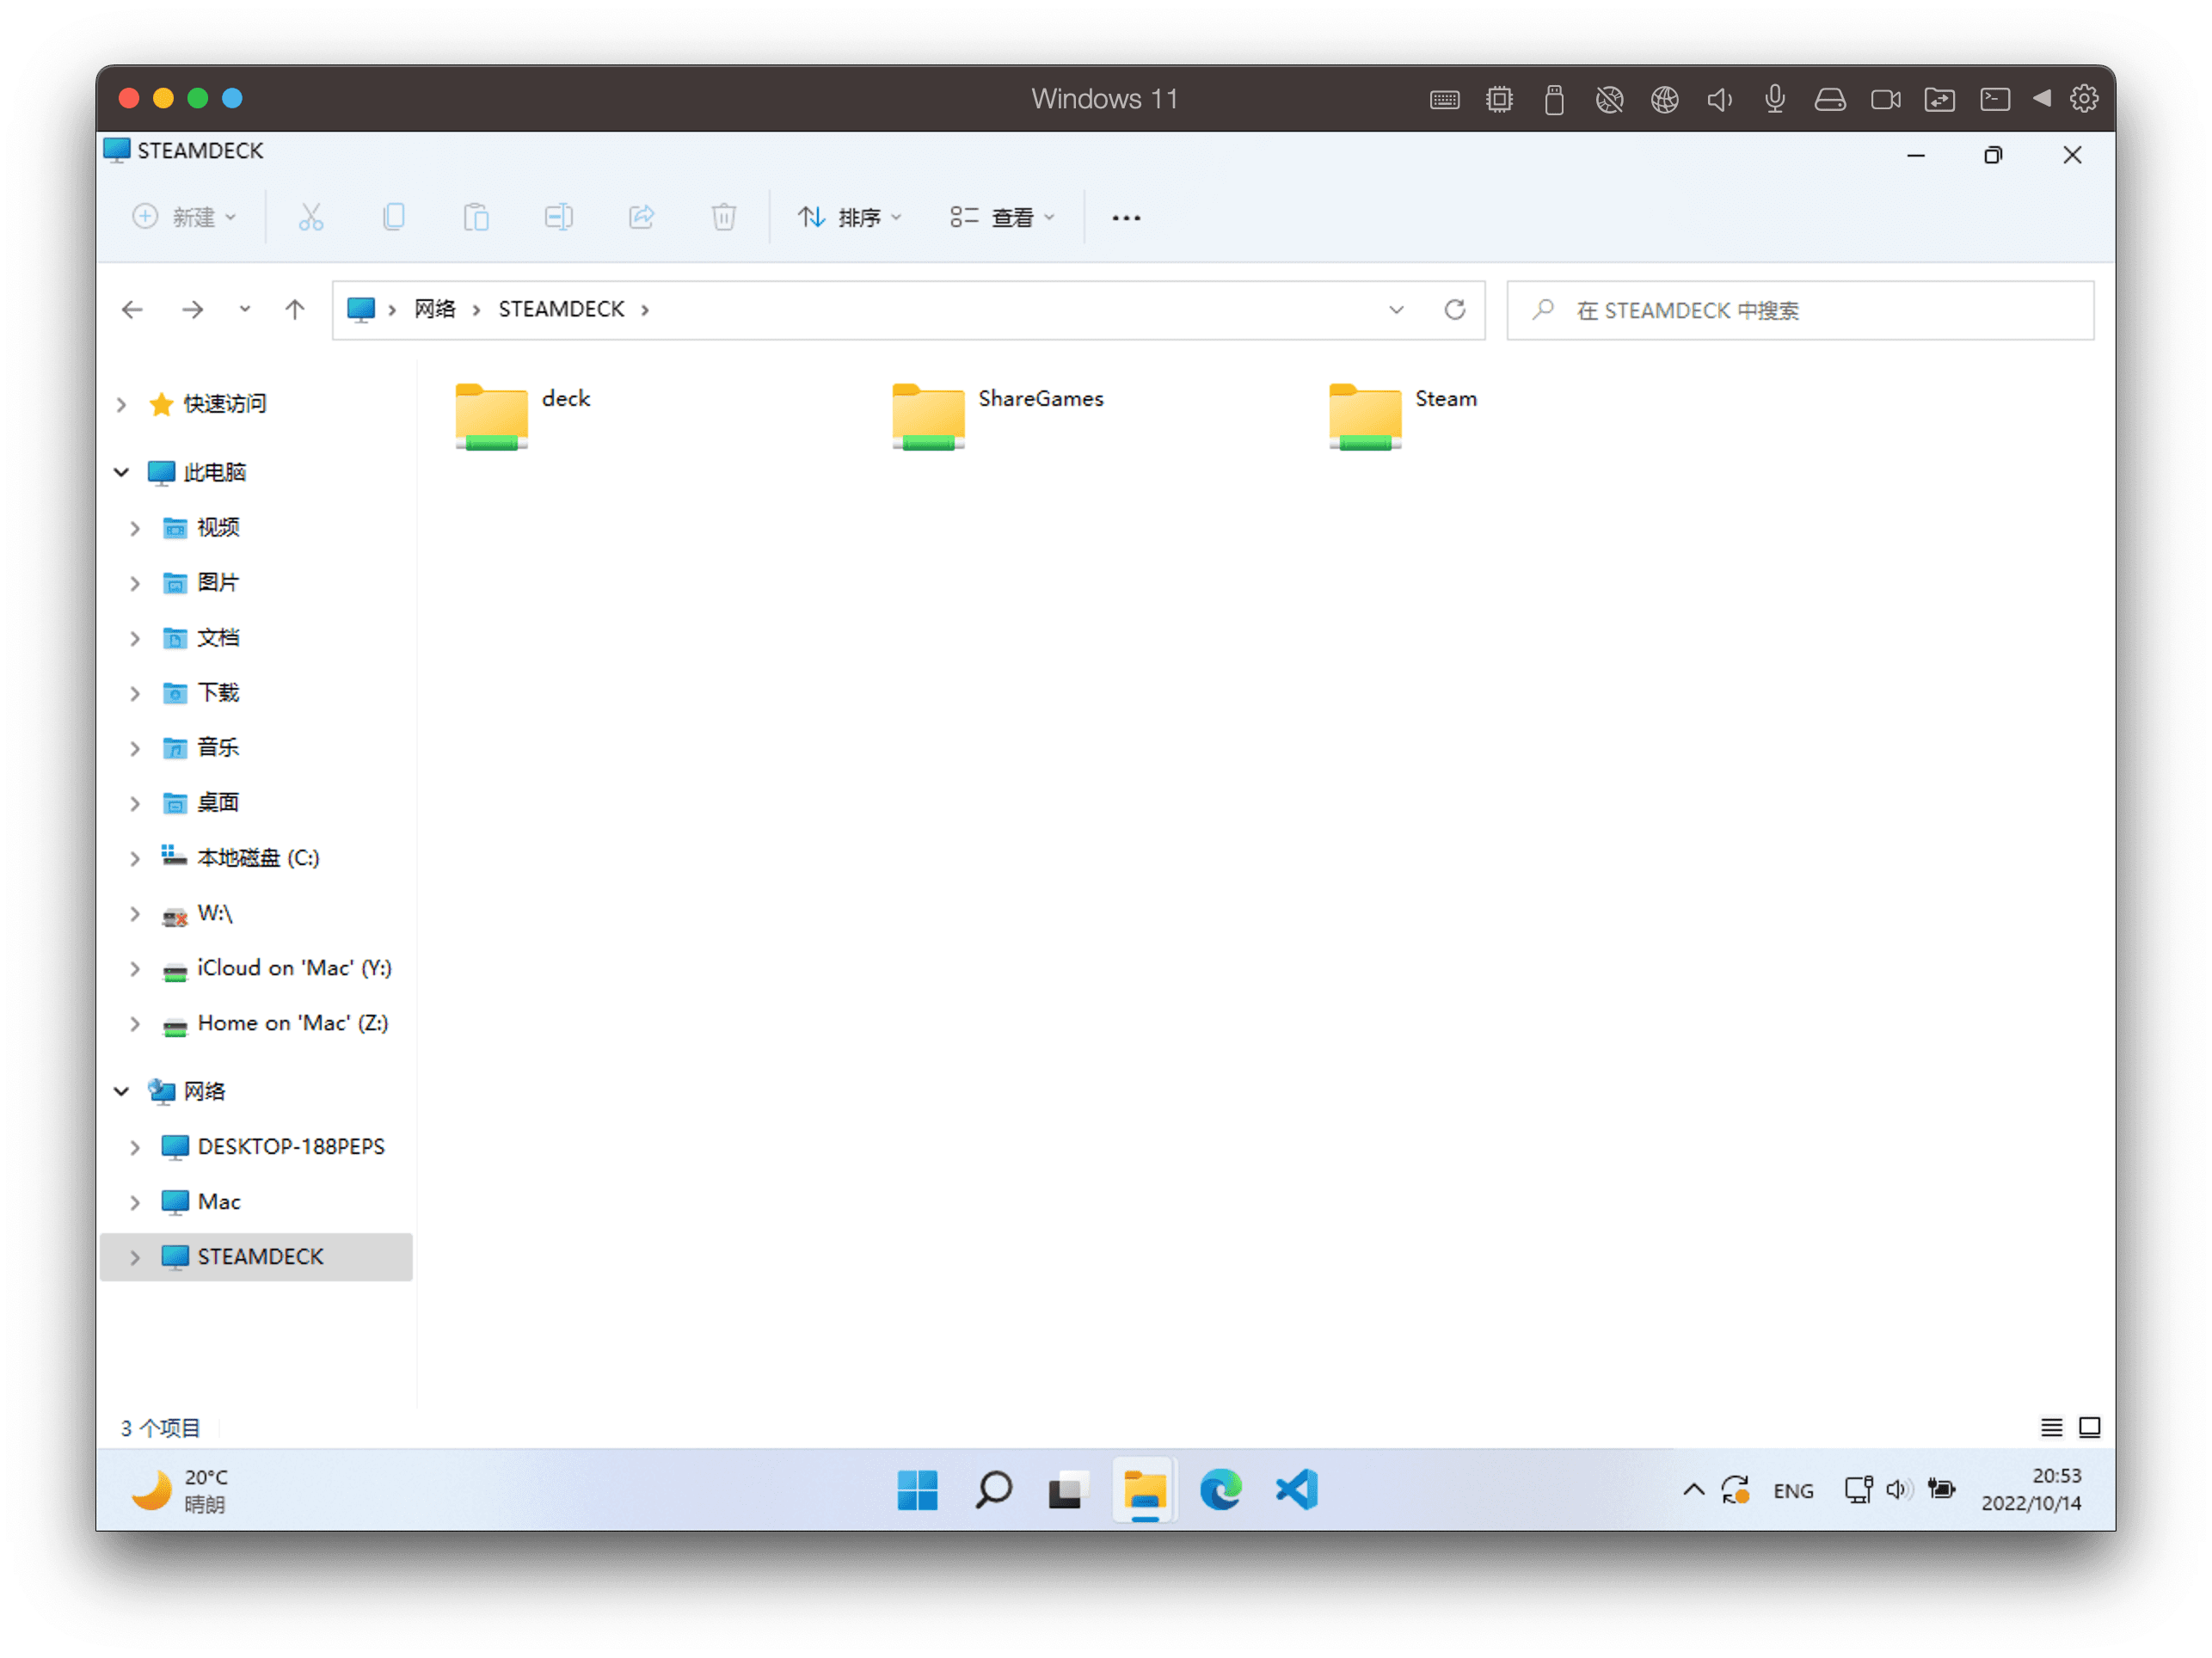
Task: Click the microphone icon in Parallels titlebar
Action: click(x=1774, y=99)
